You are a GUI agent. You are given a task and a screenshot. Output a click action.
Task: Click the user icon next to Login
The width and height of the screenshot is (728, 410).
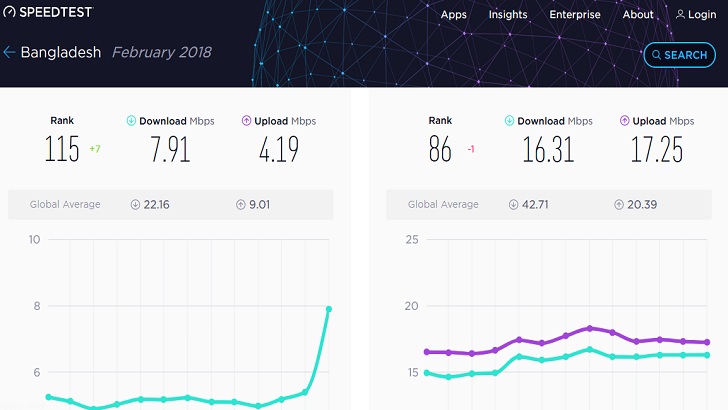pos(680,14)
